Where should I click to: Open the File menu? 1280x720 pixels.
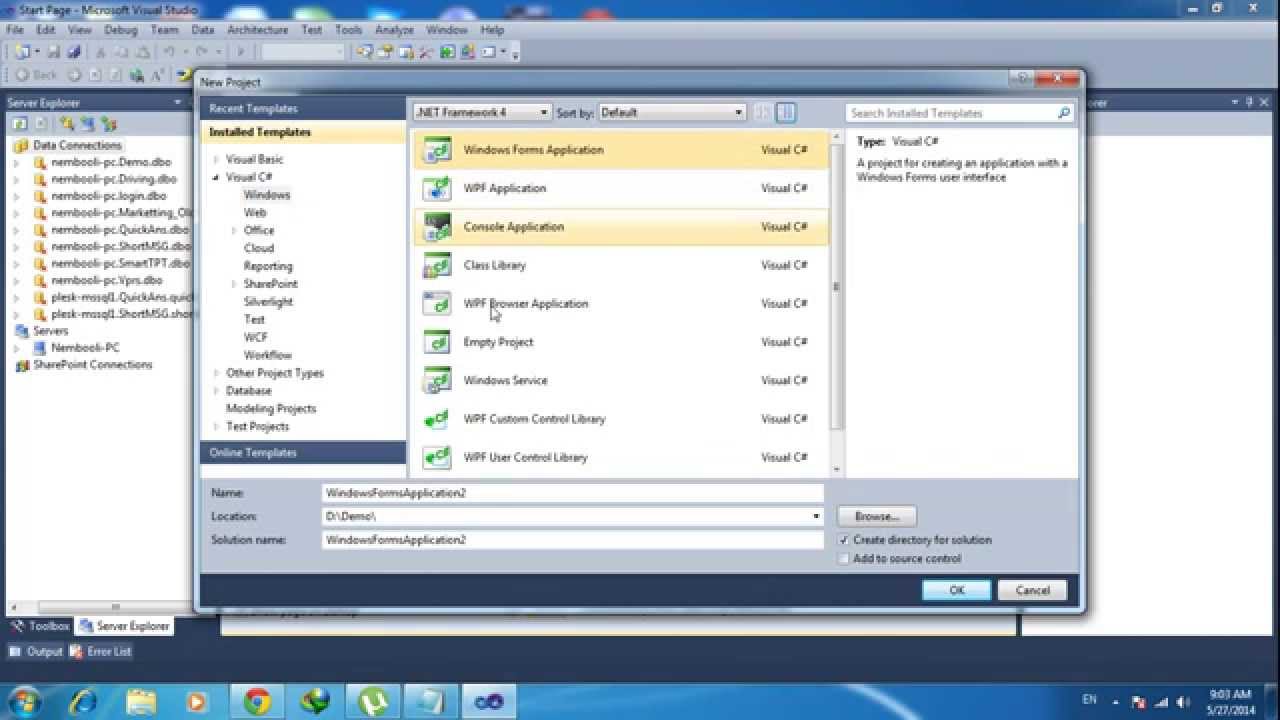(15, 30)
